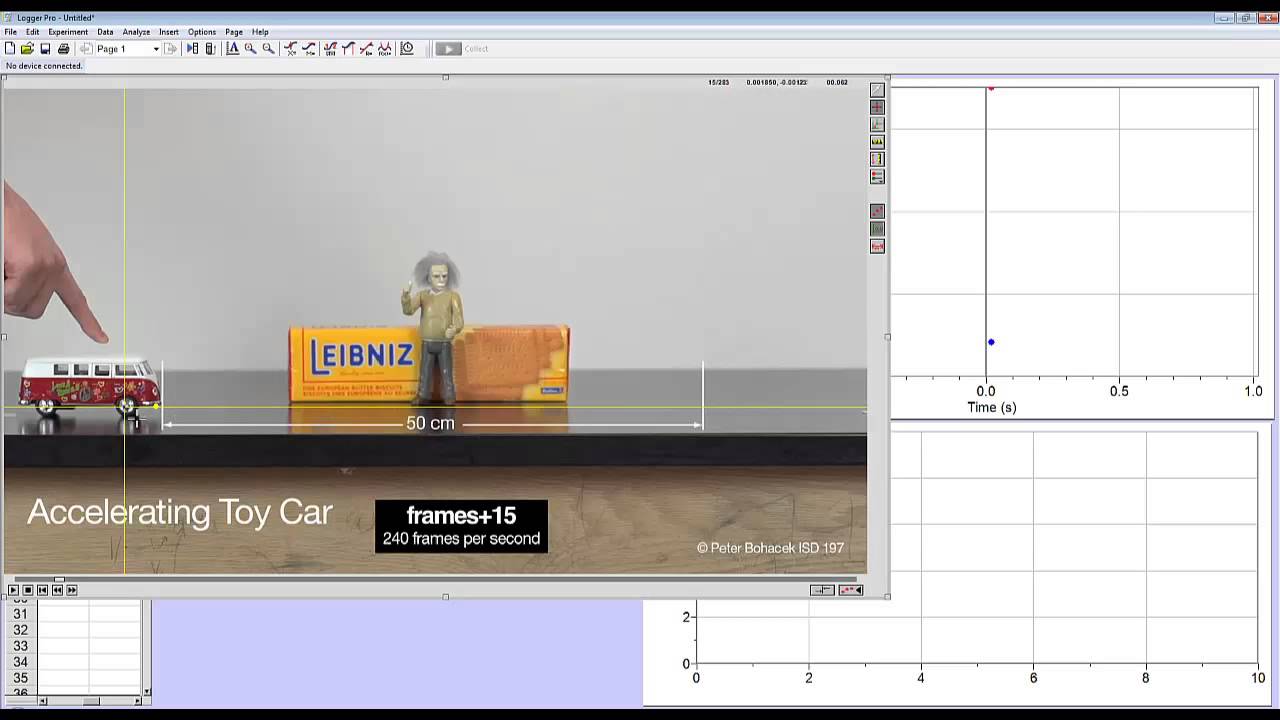Select row 33 in the data table
The width and height of the screenshot is (1280, 720).
20,646
